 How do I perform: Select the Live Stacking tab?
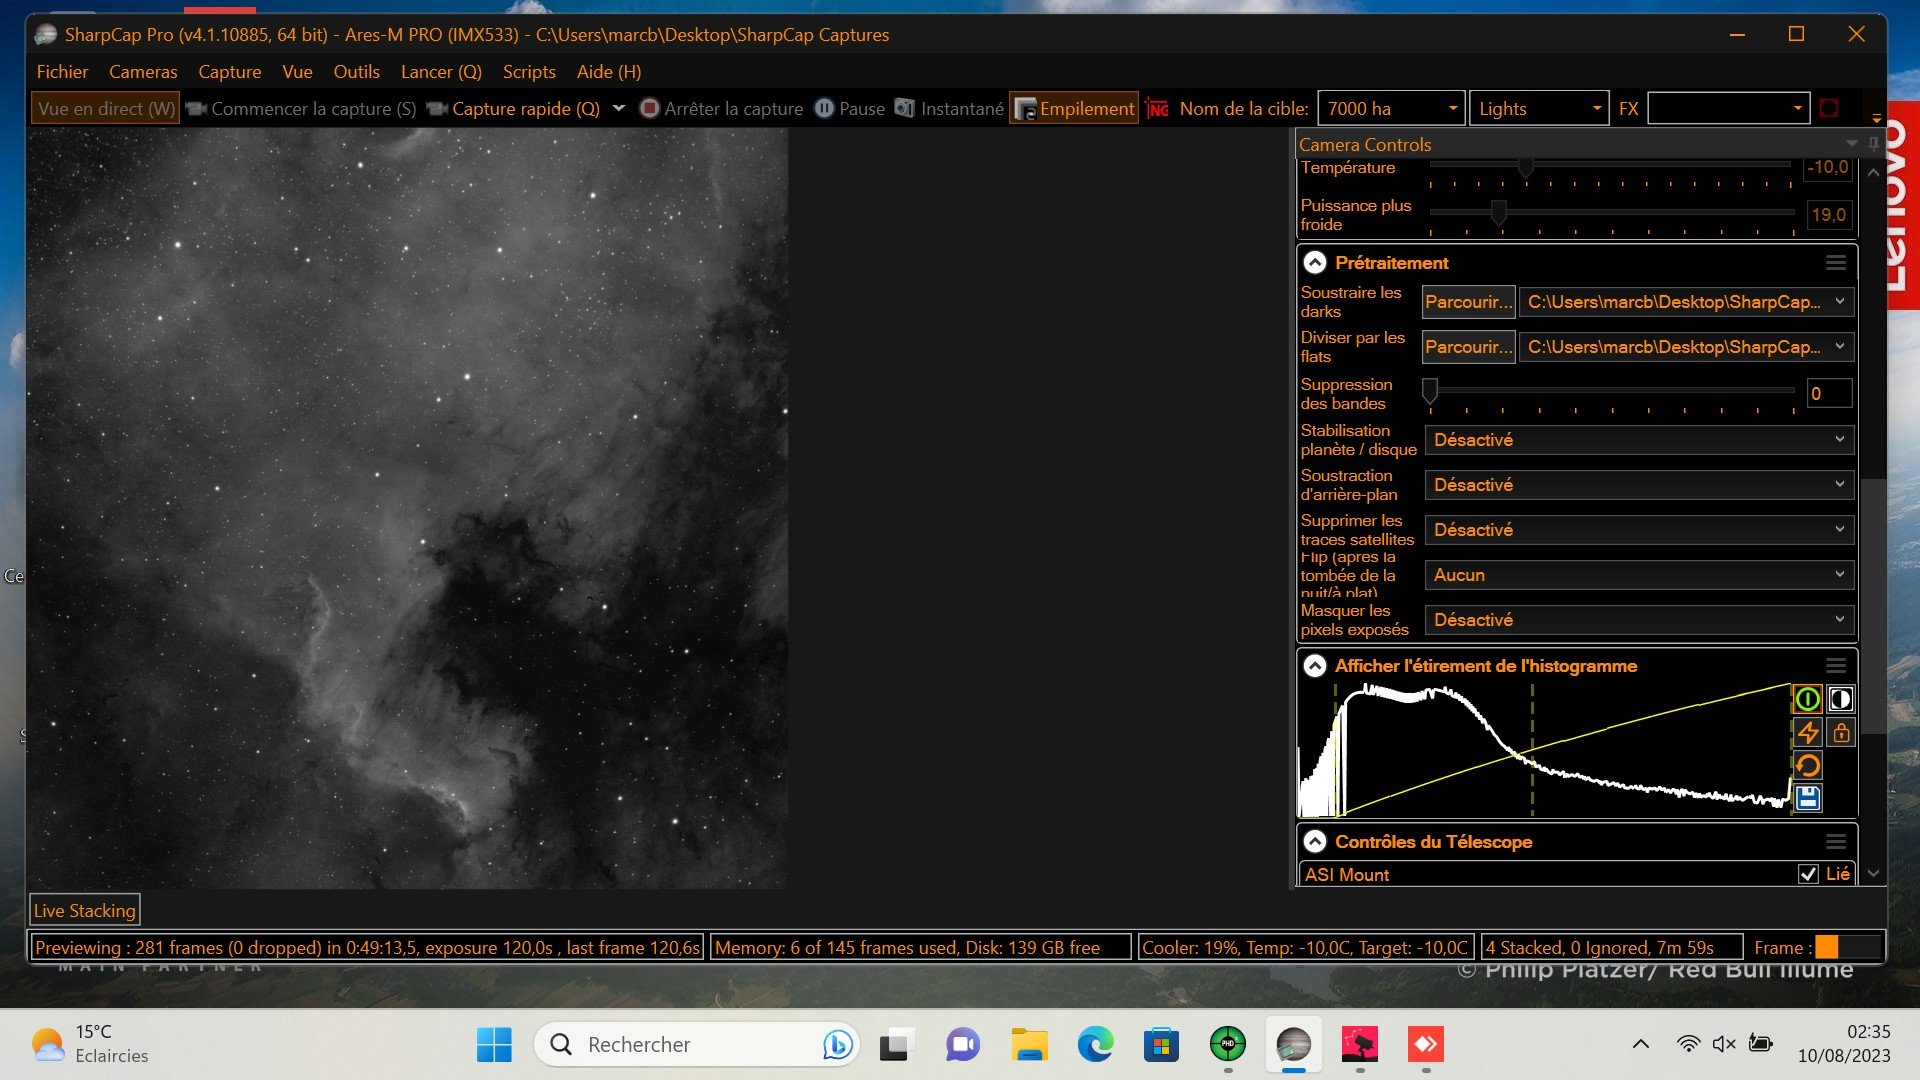pos(84,911)
